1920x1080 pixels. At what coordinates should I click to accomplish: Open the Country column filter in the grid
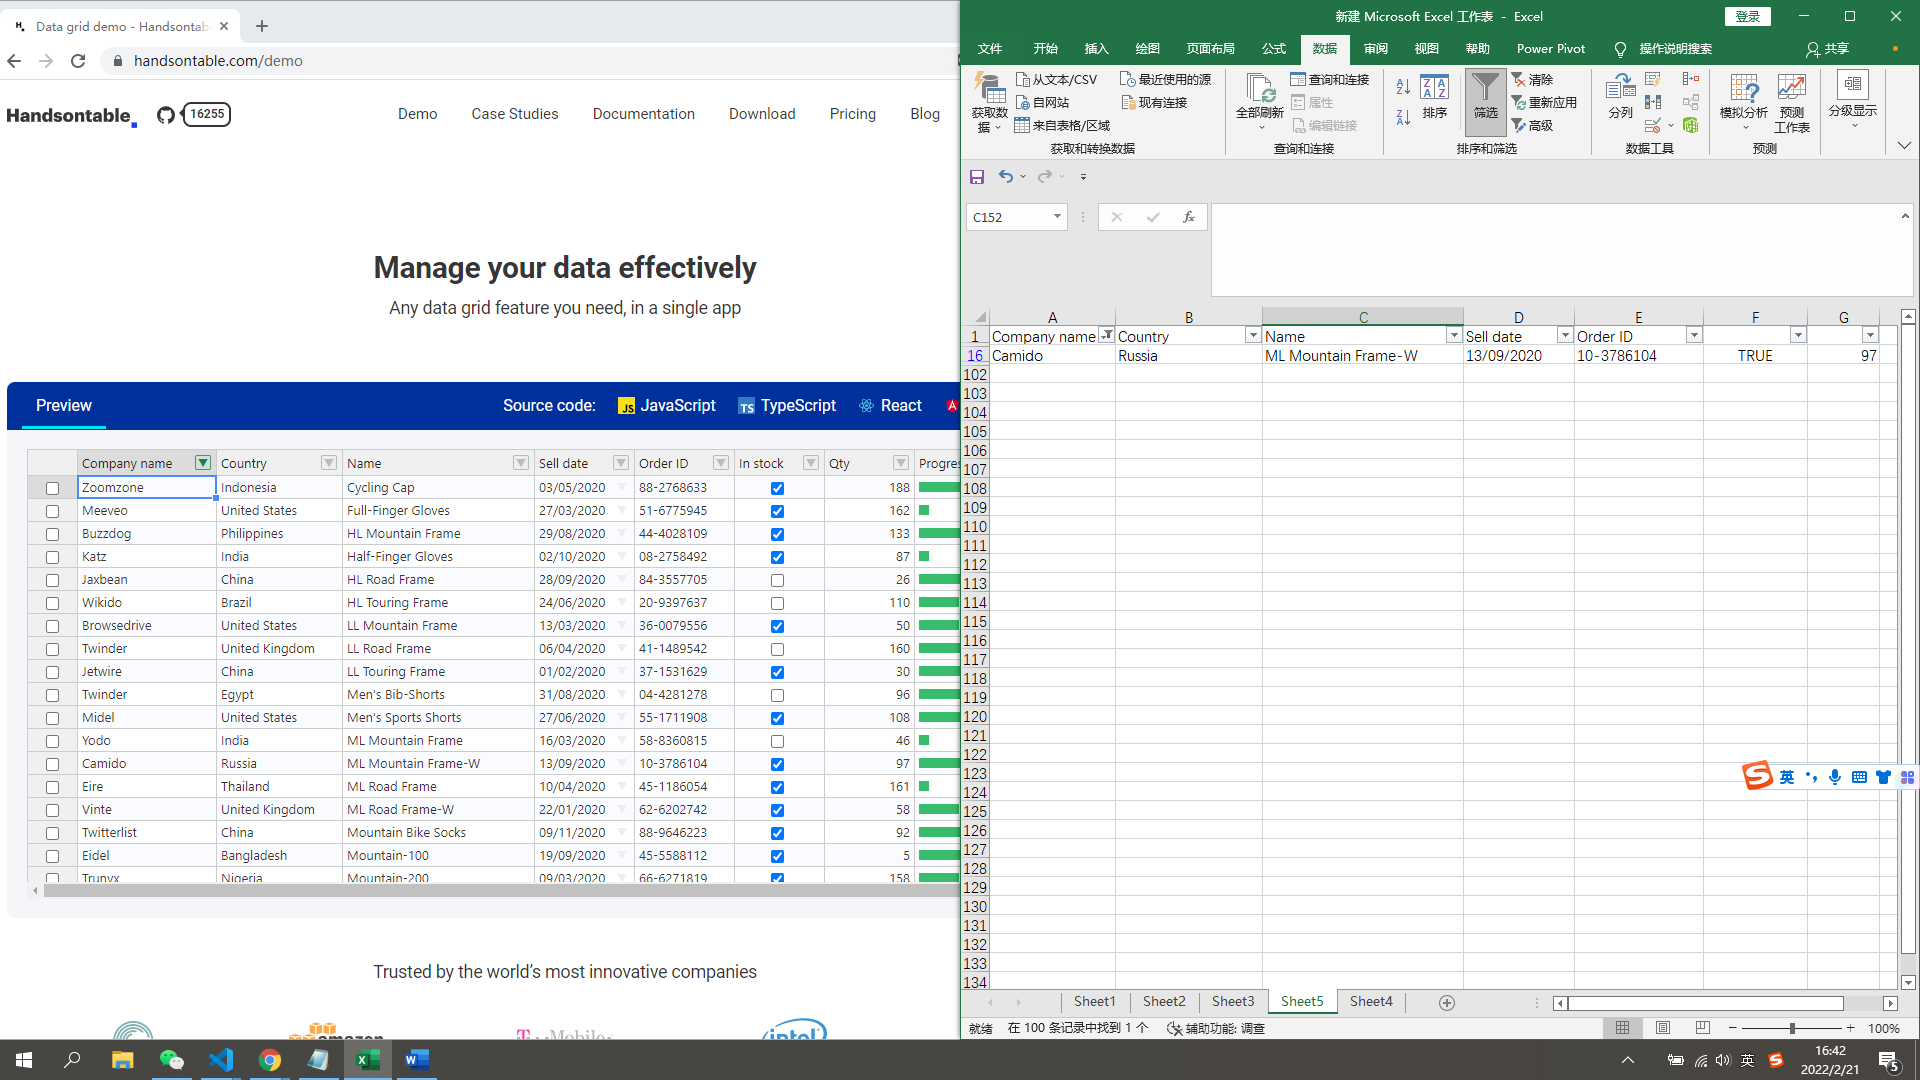tap(329, 462)
